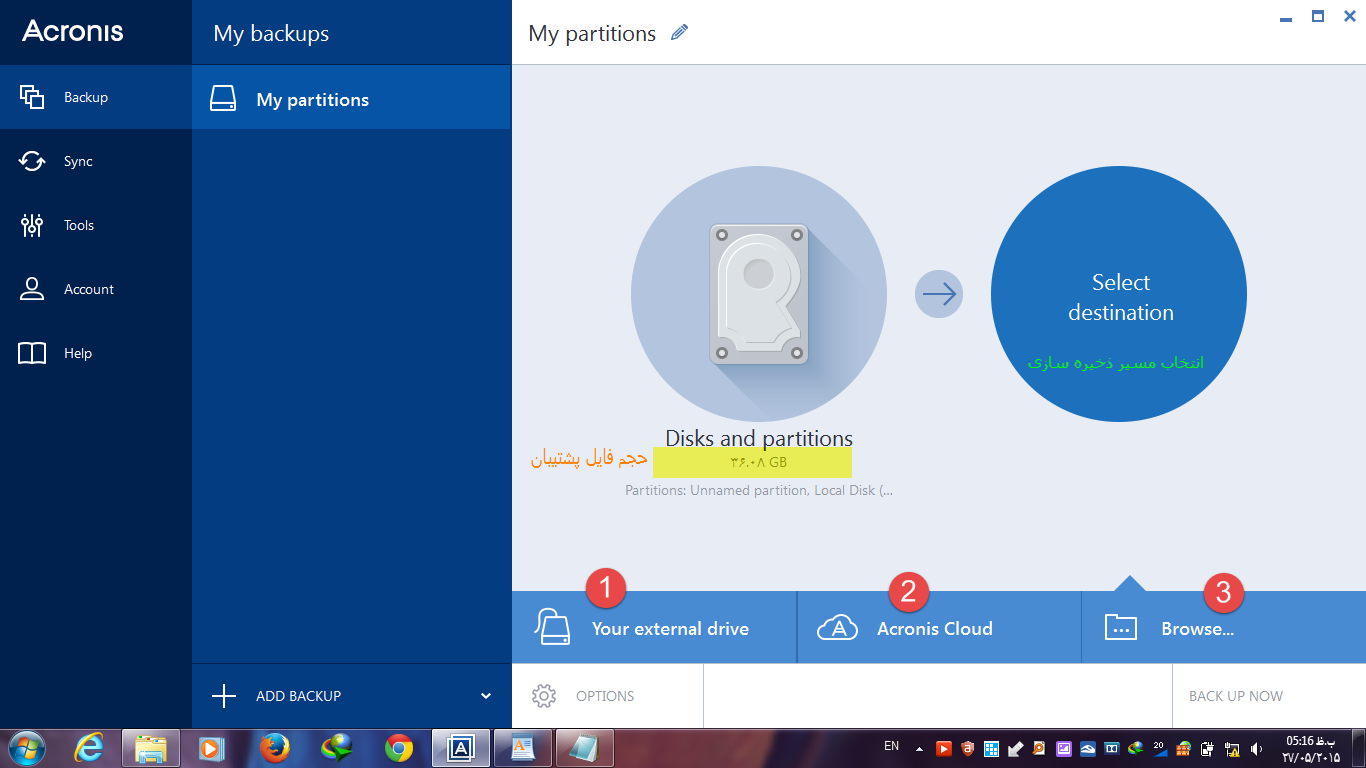Show hidden tray icons arrow
The width and height of the screenshot is (1366, 768).
point(919,748)
